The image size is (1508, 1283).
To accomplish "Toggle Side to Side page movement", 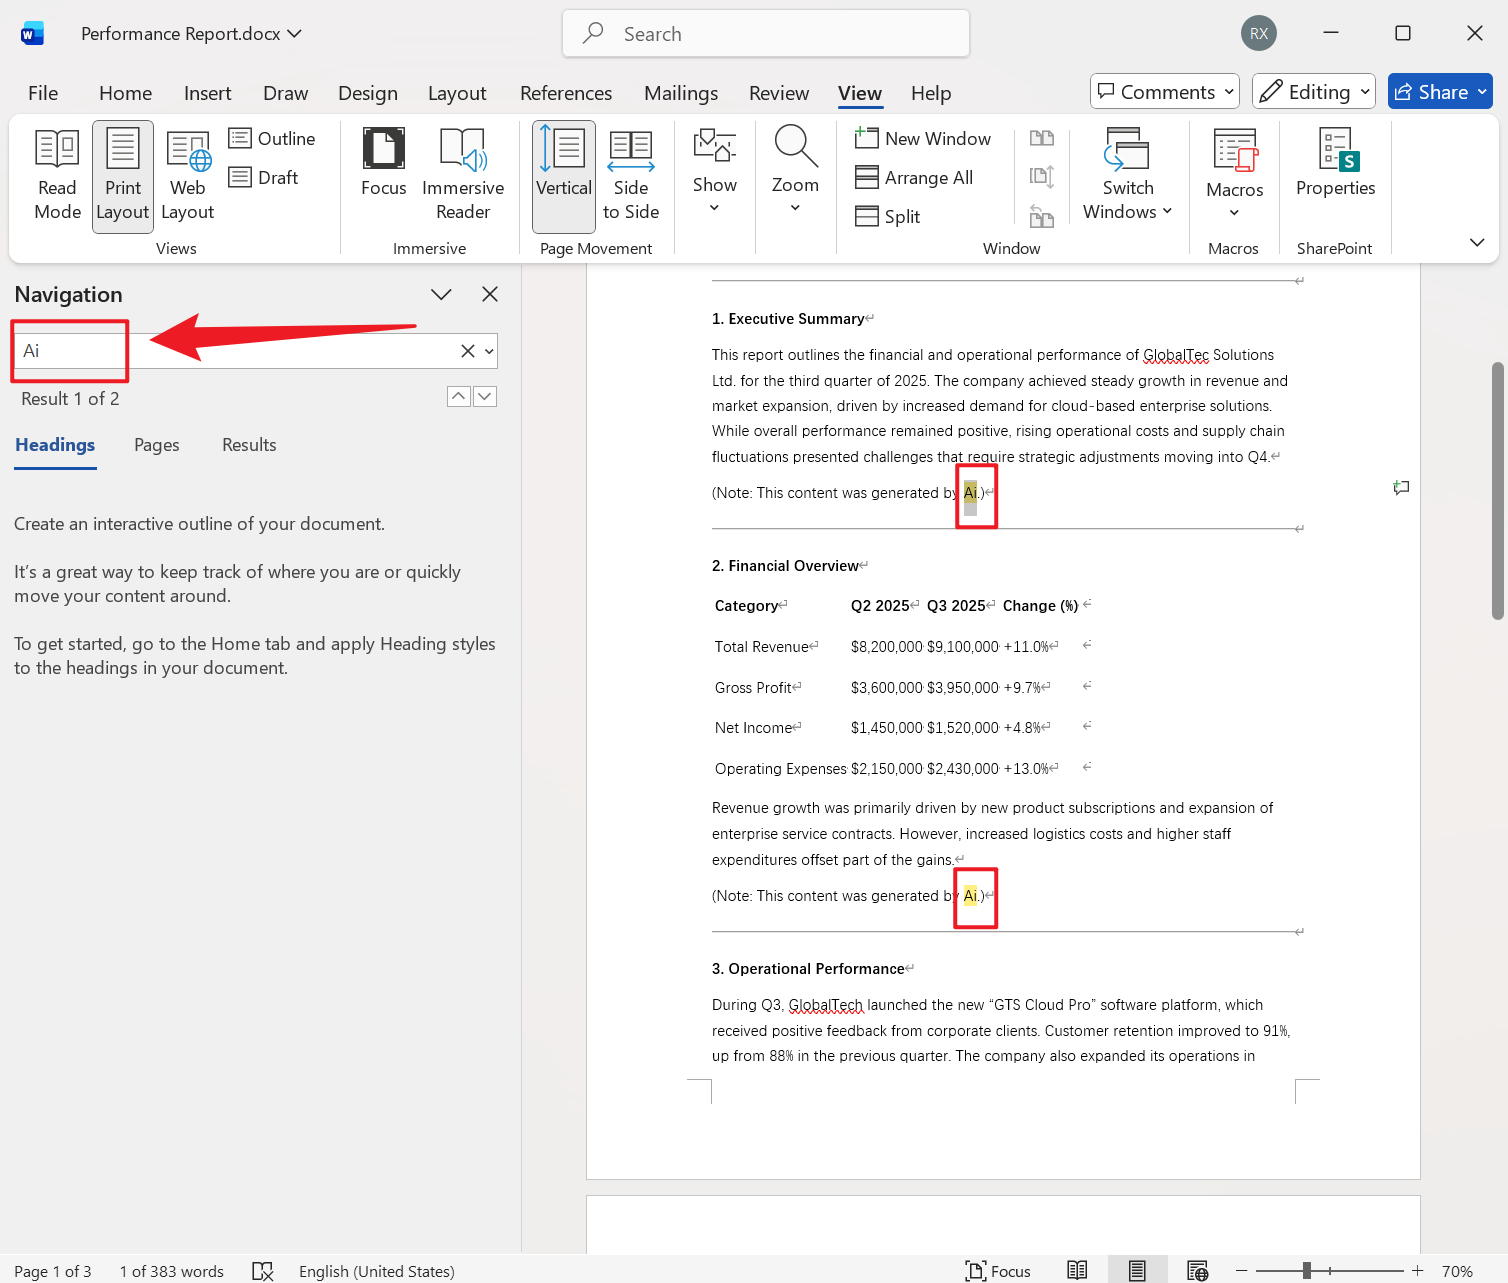I will [631, 176].
